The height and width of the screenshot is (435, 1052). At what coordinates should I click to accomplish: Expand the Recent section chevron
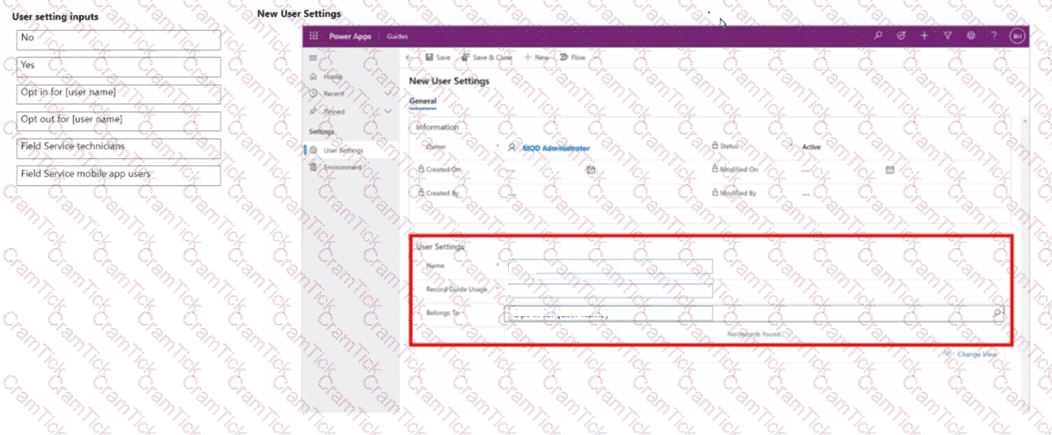tap(389, 93)
